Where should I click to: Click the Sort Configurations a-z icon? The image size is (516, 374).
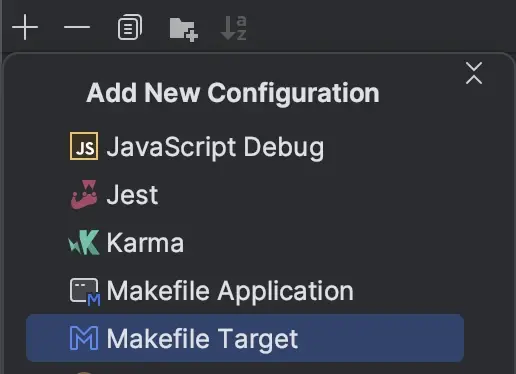tap(234, 28)
